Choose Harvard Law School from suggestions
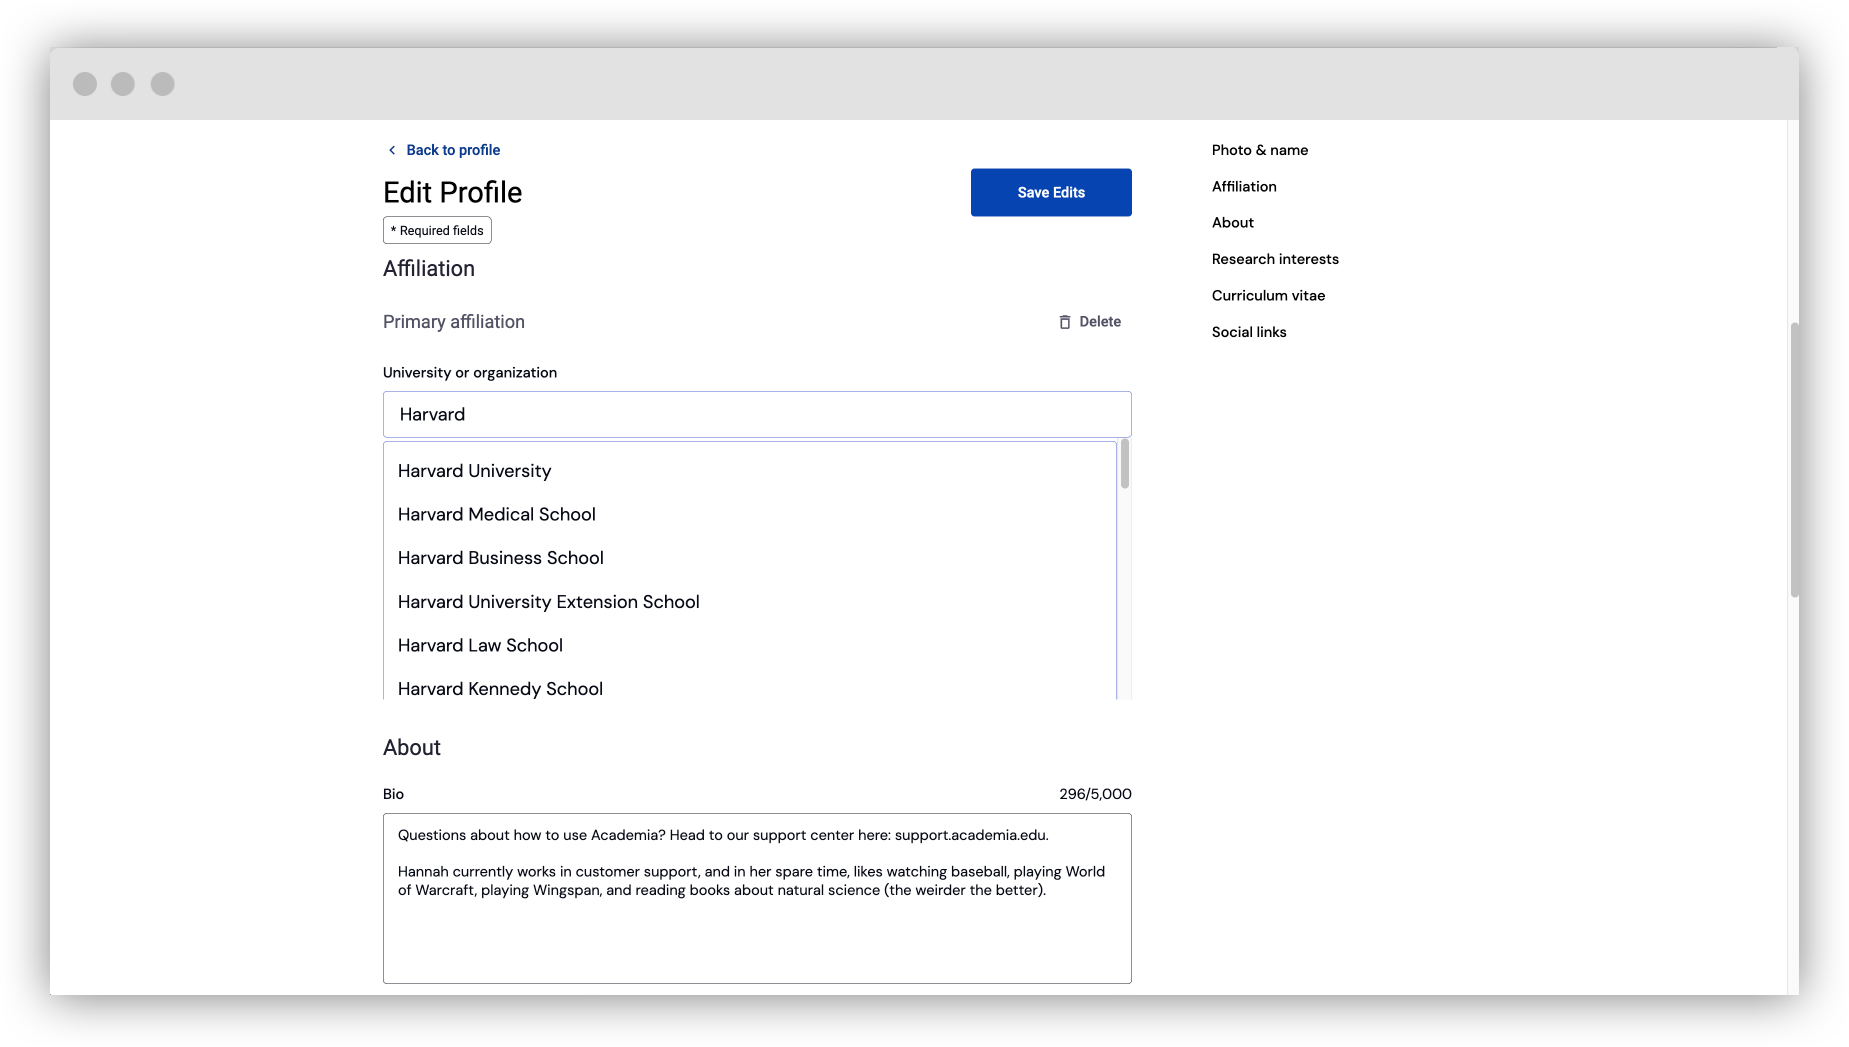 coord(480,645)
